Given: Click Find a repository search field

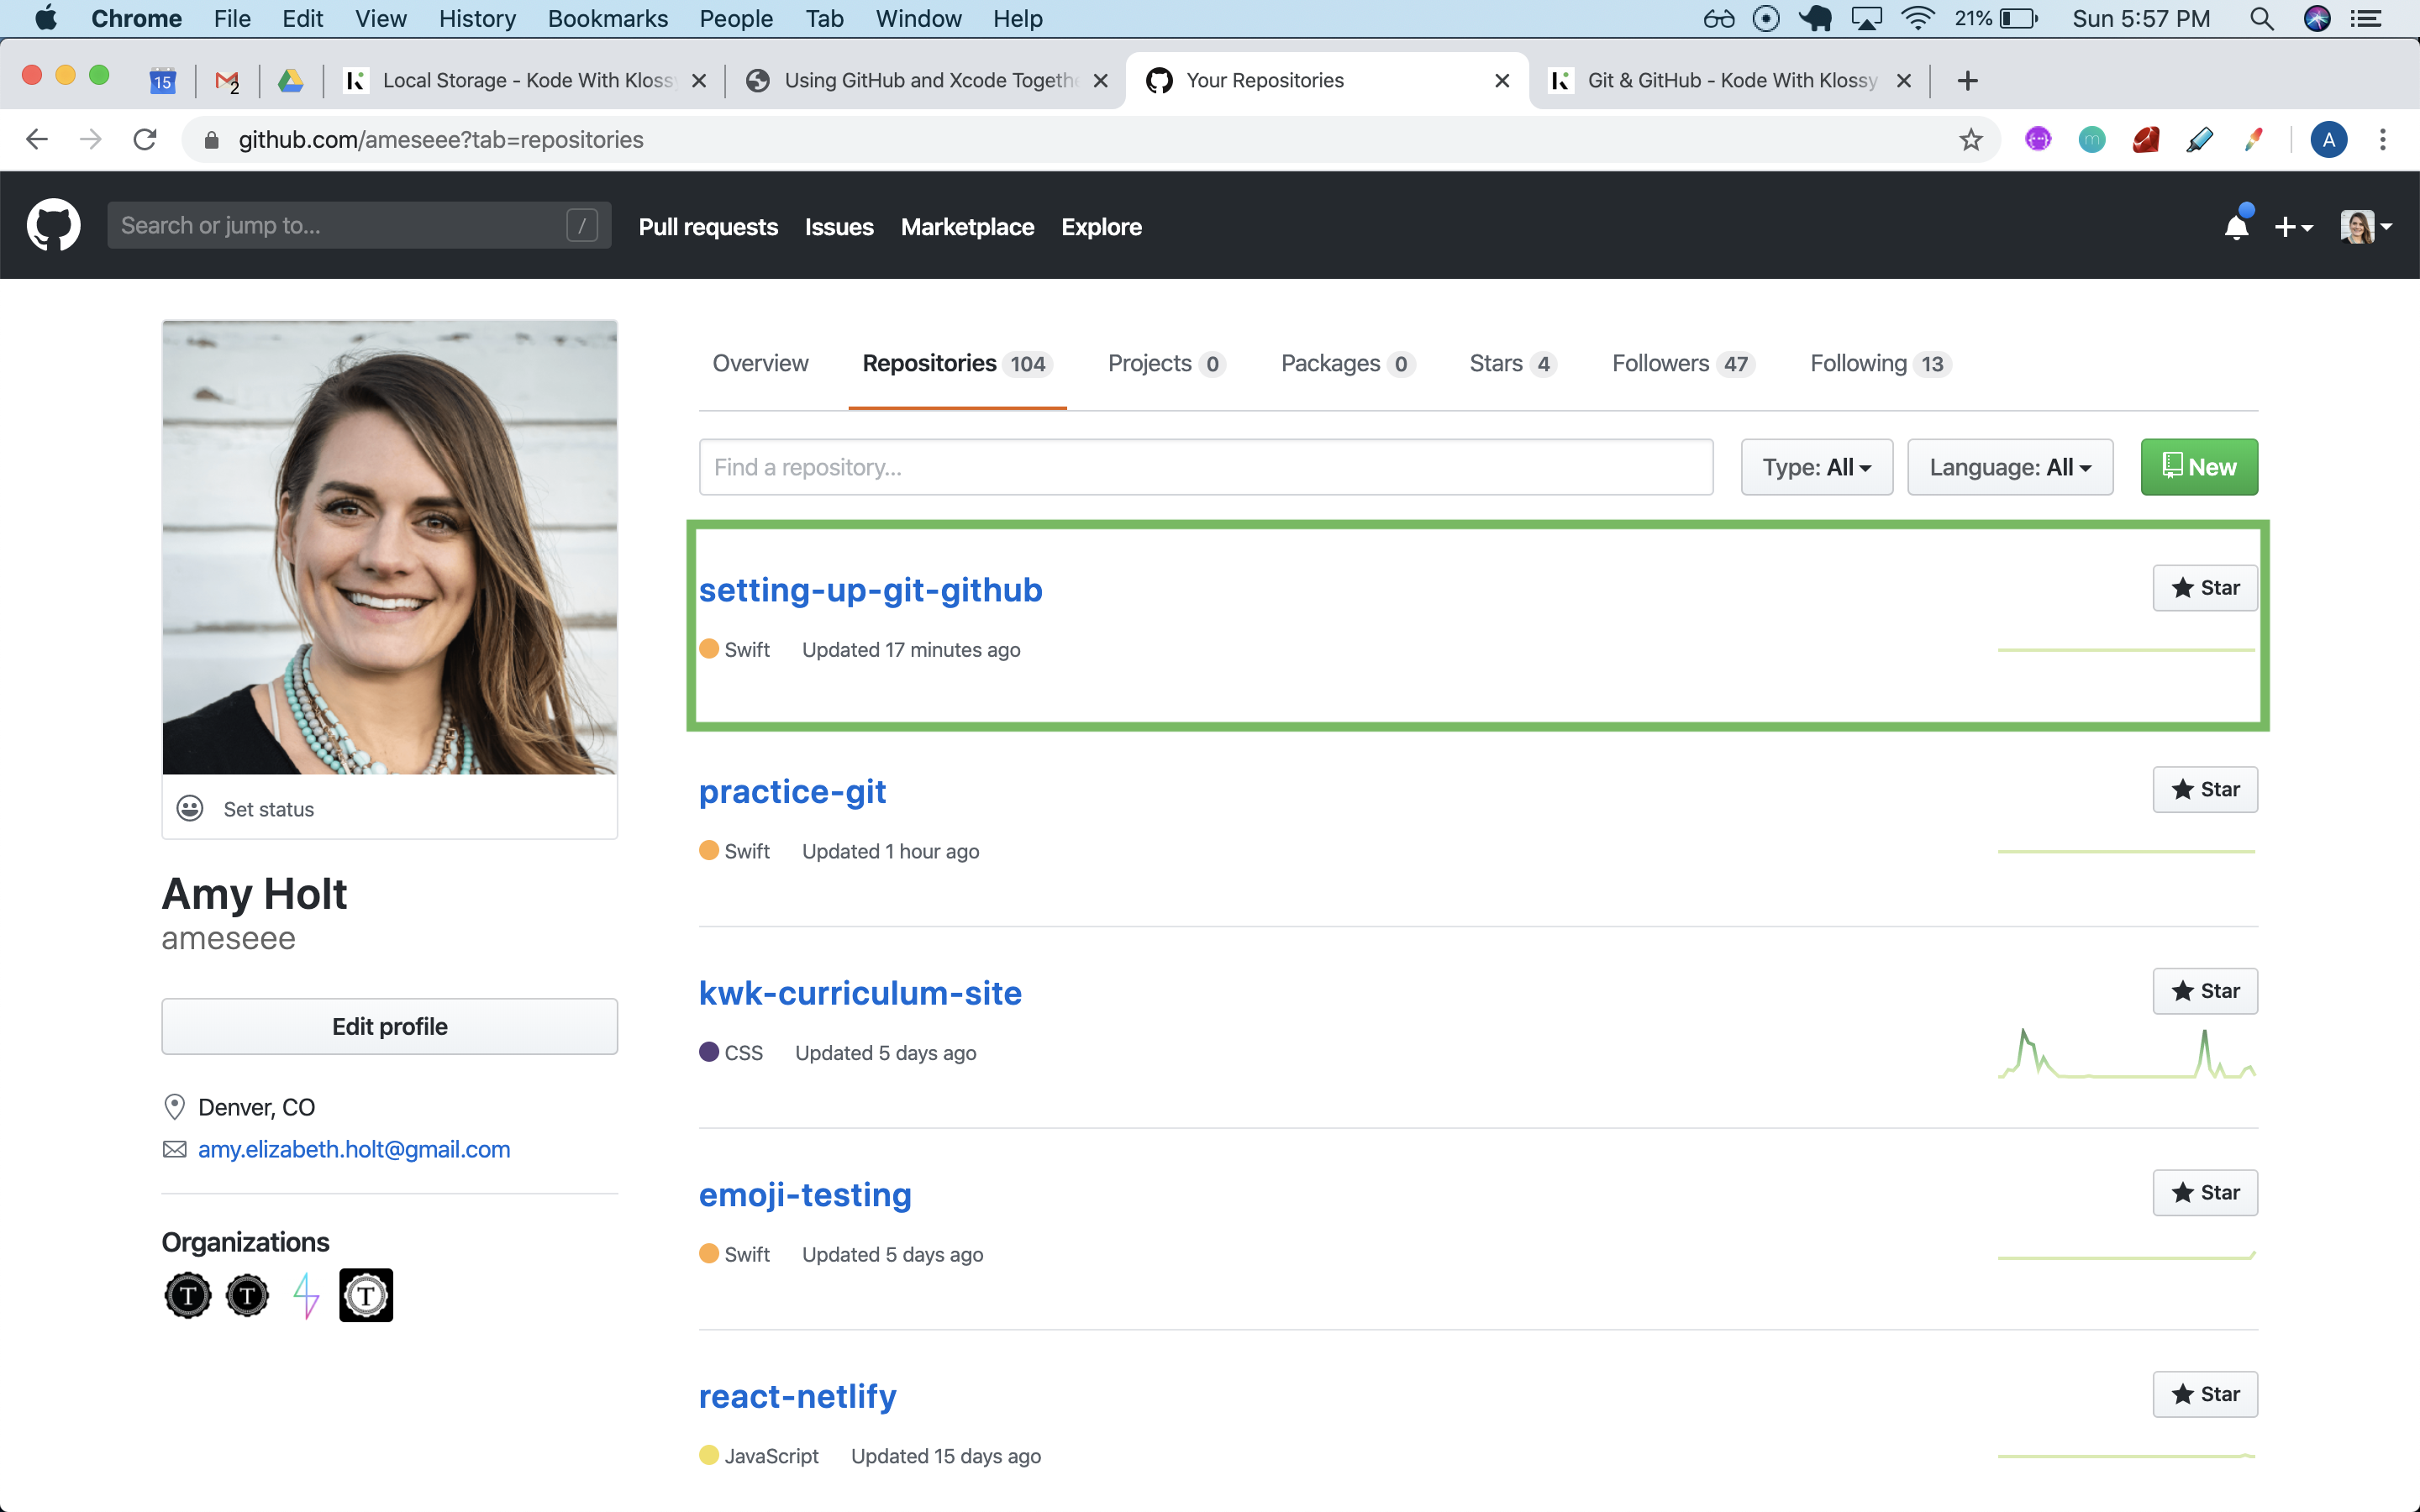Looking at the screenshot, I should tap(1207, 465).
